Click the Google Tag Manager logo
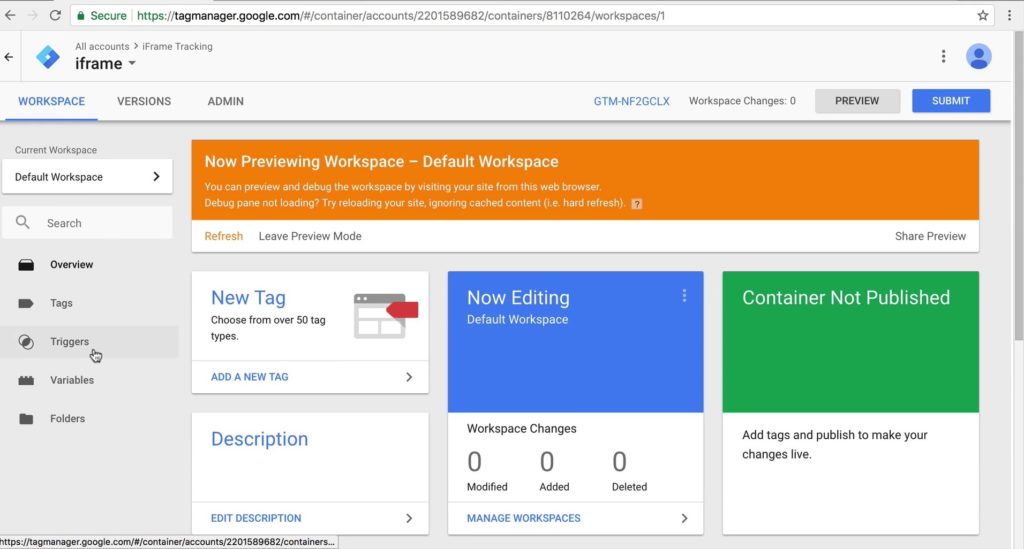 pyautogui.click(x=48, y=57)
